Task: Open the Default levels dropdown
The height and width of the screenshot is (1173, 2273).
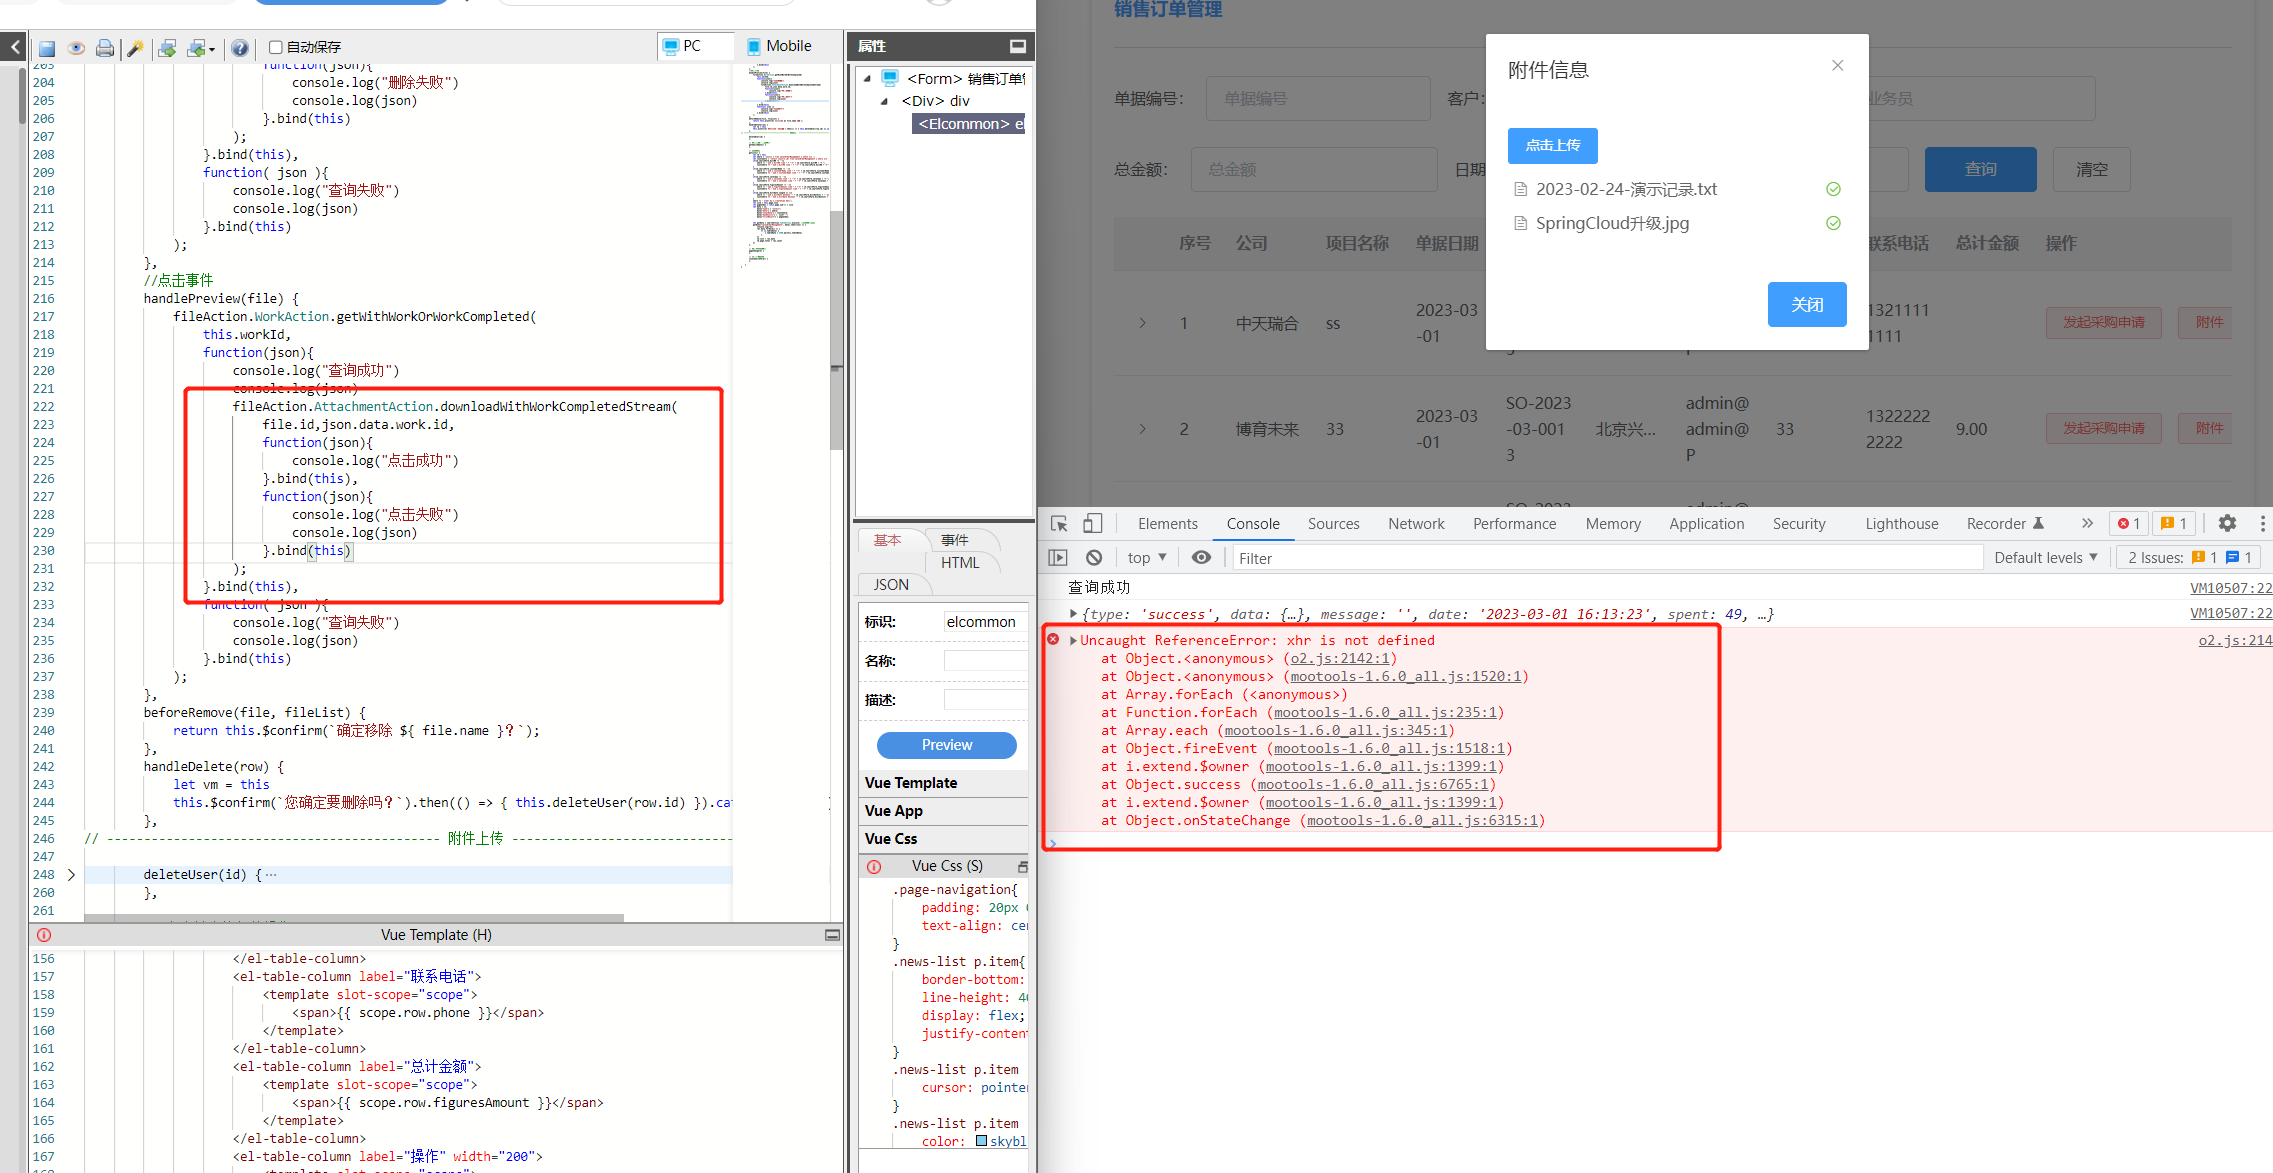Action: [2045, 558]
